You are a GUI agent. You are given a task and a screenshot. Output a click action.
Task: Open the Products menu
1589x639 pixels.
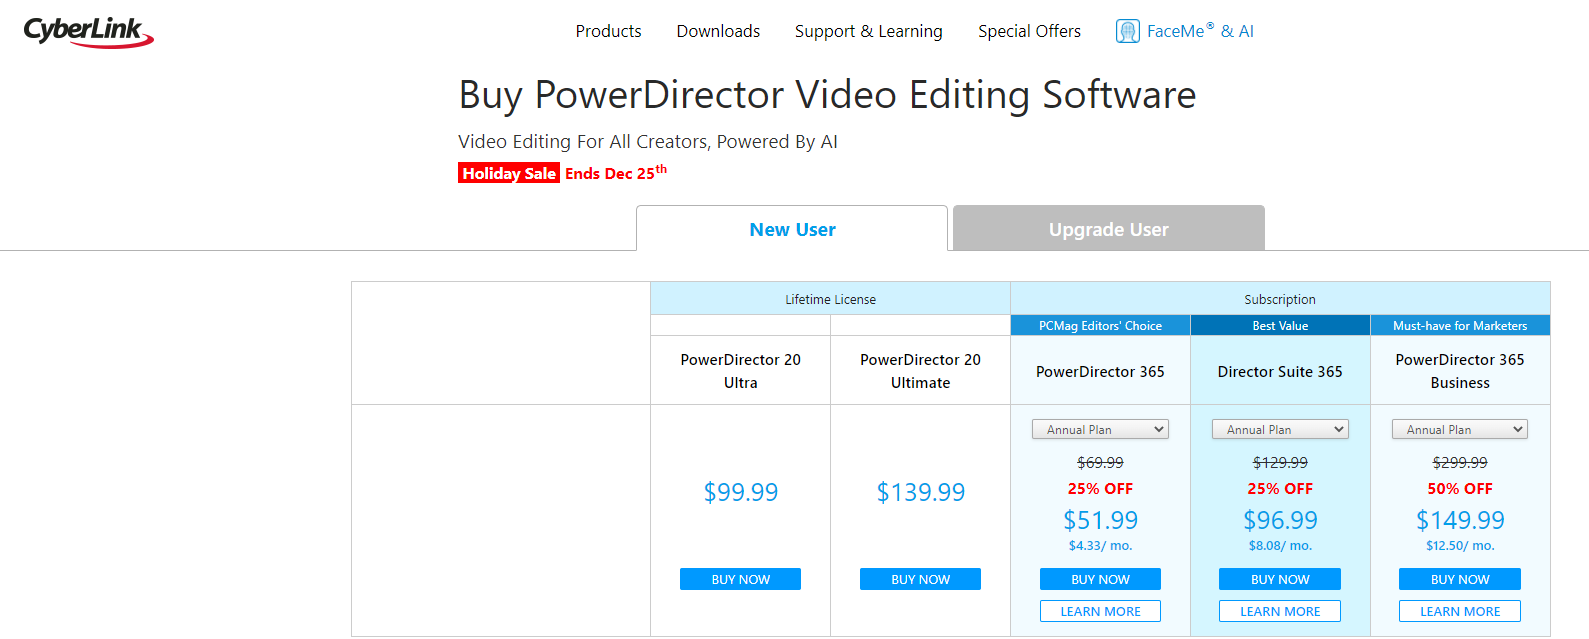click(608, 31)
